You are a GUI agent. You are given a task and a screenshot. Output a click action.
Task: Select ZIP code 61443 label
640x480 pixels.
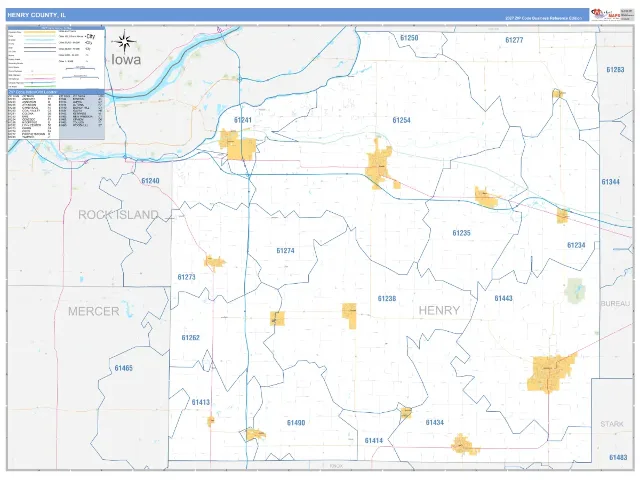click(503, 298)
